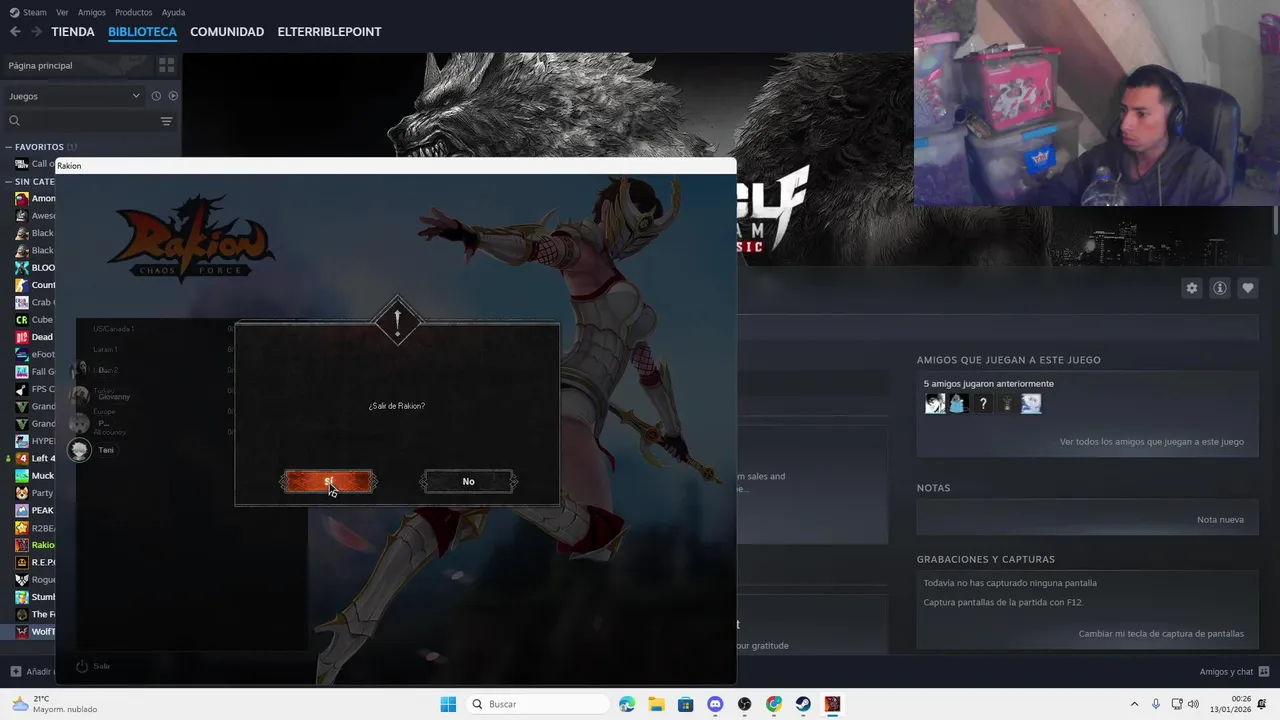The width and height of the screenshot is (1280, 720).
Task: Open the Amigos menu
Action: pos(91,12)
